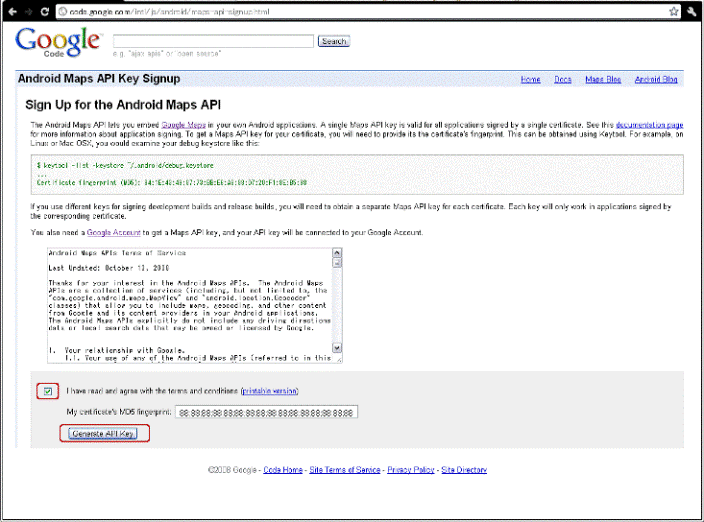Open the browser wrench settings menu
This screenshot has height=522, width=704.
click(691, 12)
